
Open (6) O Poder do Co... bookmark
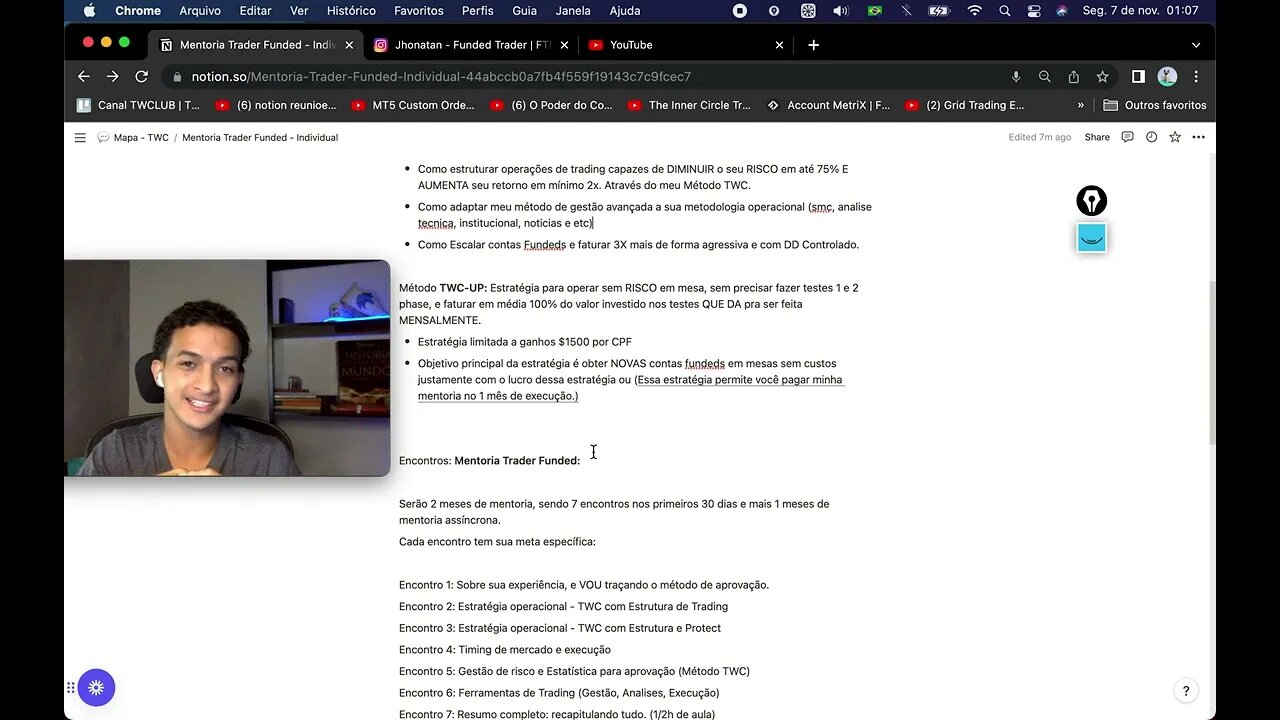pos(551,105)
